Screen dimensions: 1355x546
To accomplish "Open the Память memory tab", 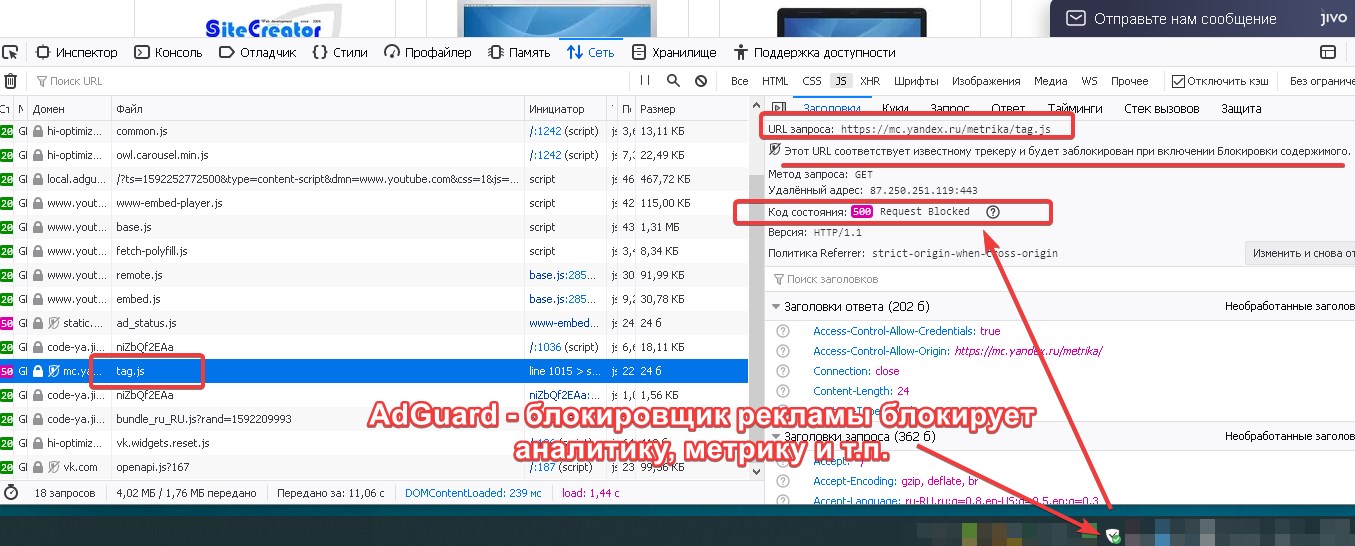I will tap(519, 53).
